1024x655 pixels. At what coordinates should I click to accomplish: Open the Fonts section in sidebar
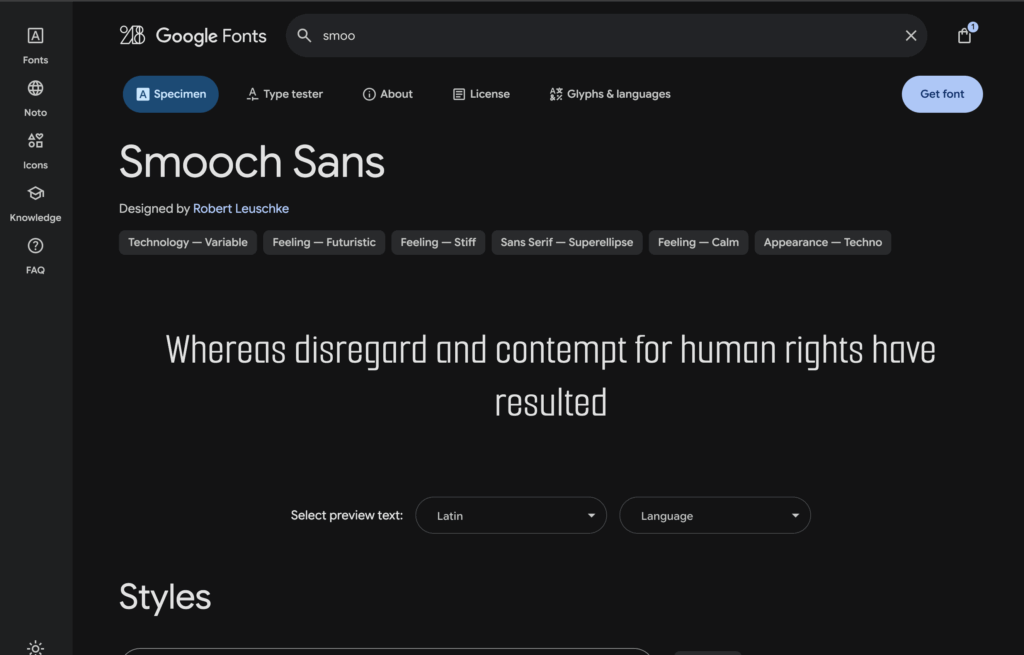(35, 46)
